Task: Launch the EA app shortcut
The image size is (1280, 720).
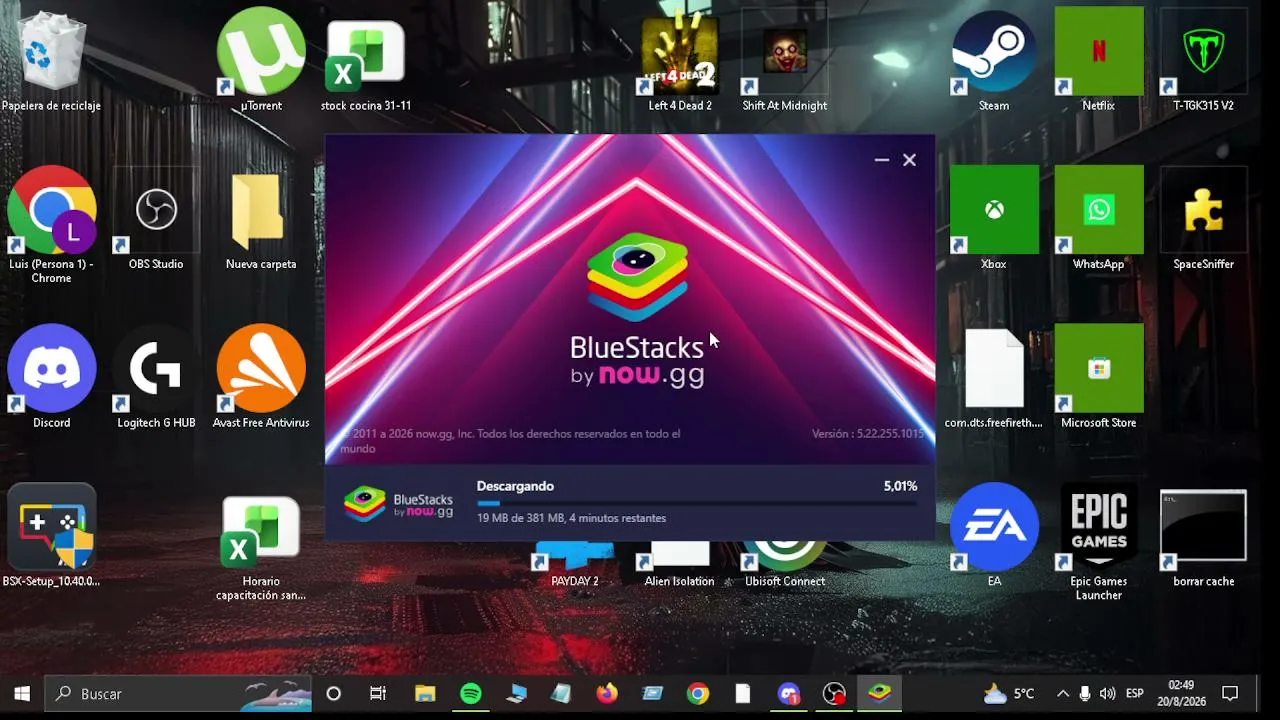Action: [x=994, y=536]
